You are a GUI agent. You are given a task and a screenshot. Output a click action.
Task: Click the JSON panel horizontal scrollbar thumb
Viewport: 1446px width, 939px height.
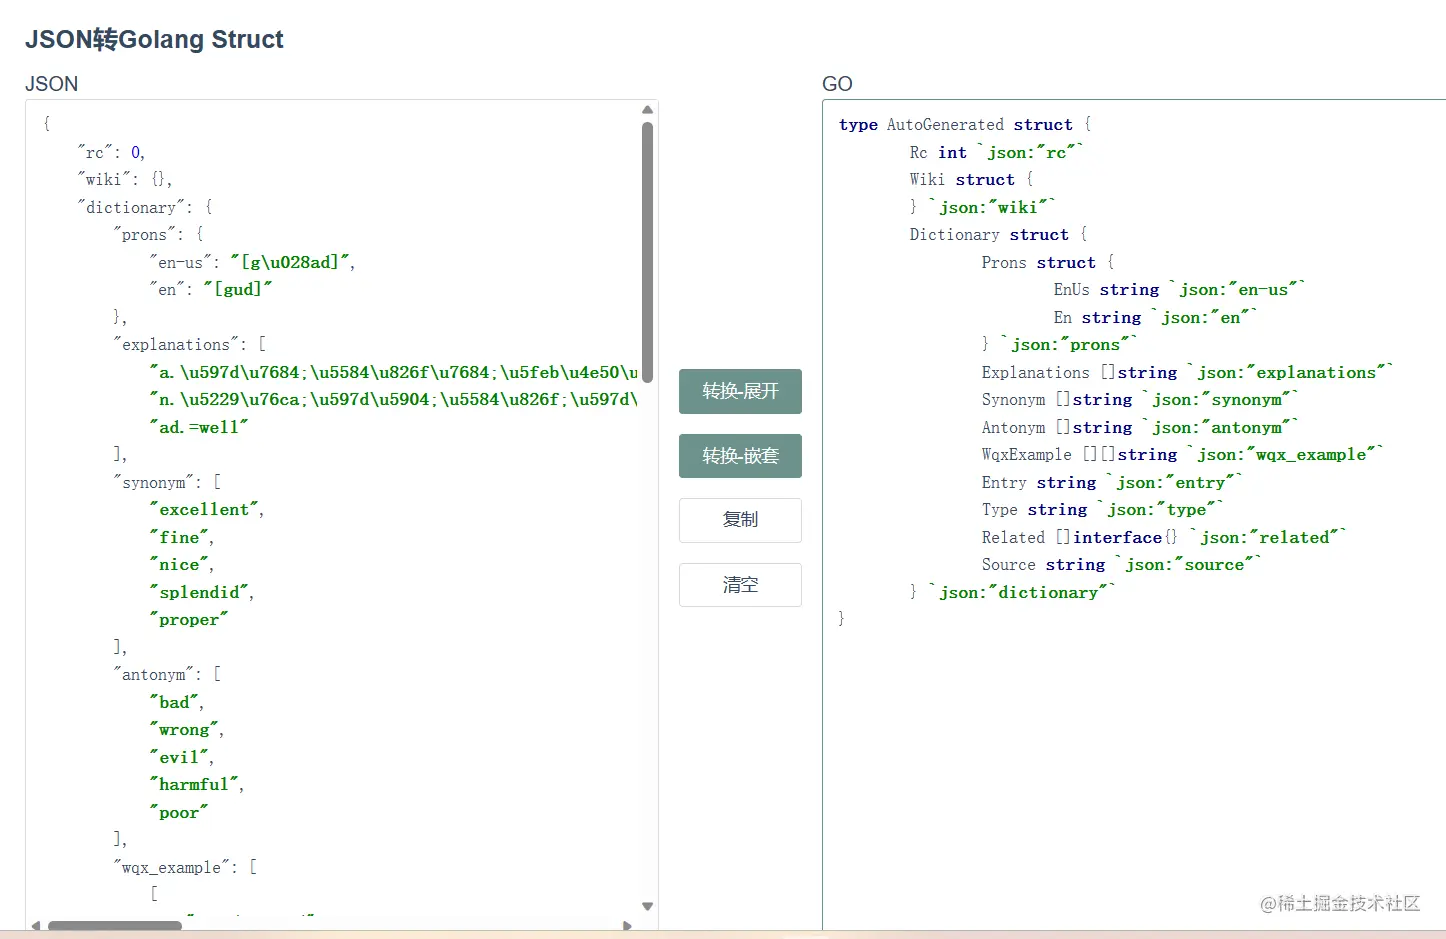[x=115, y=926]
